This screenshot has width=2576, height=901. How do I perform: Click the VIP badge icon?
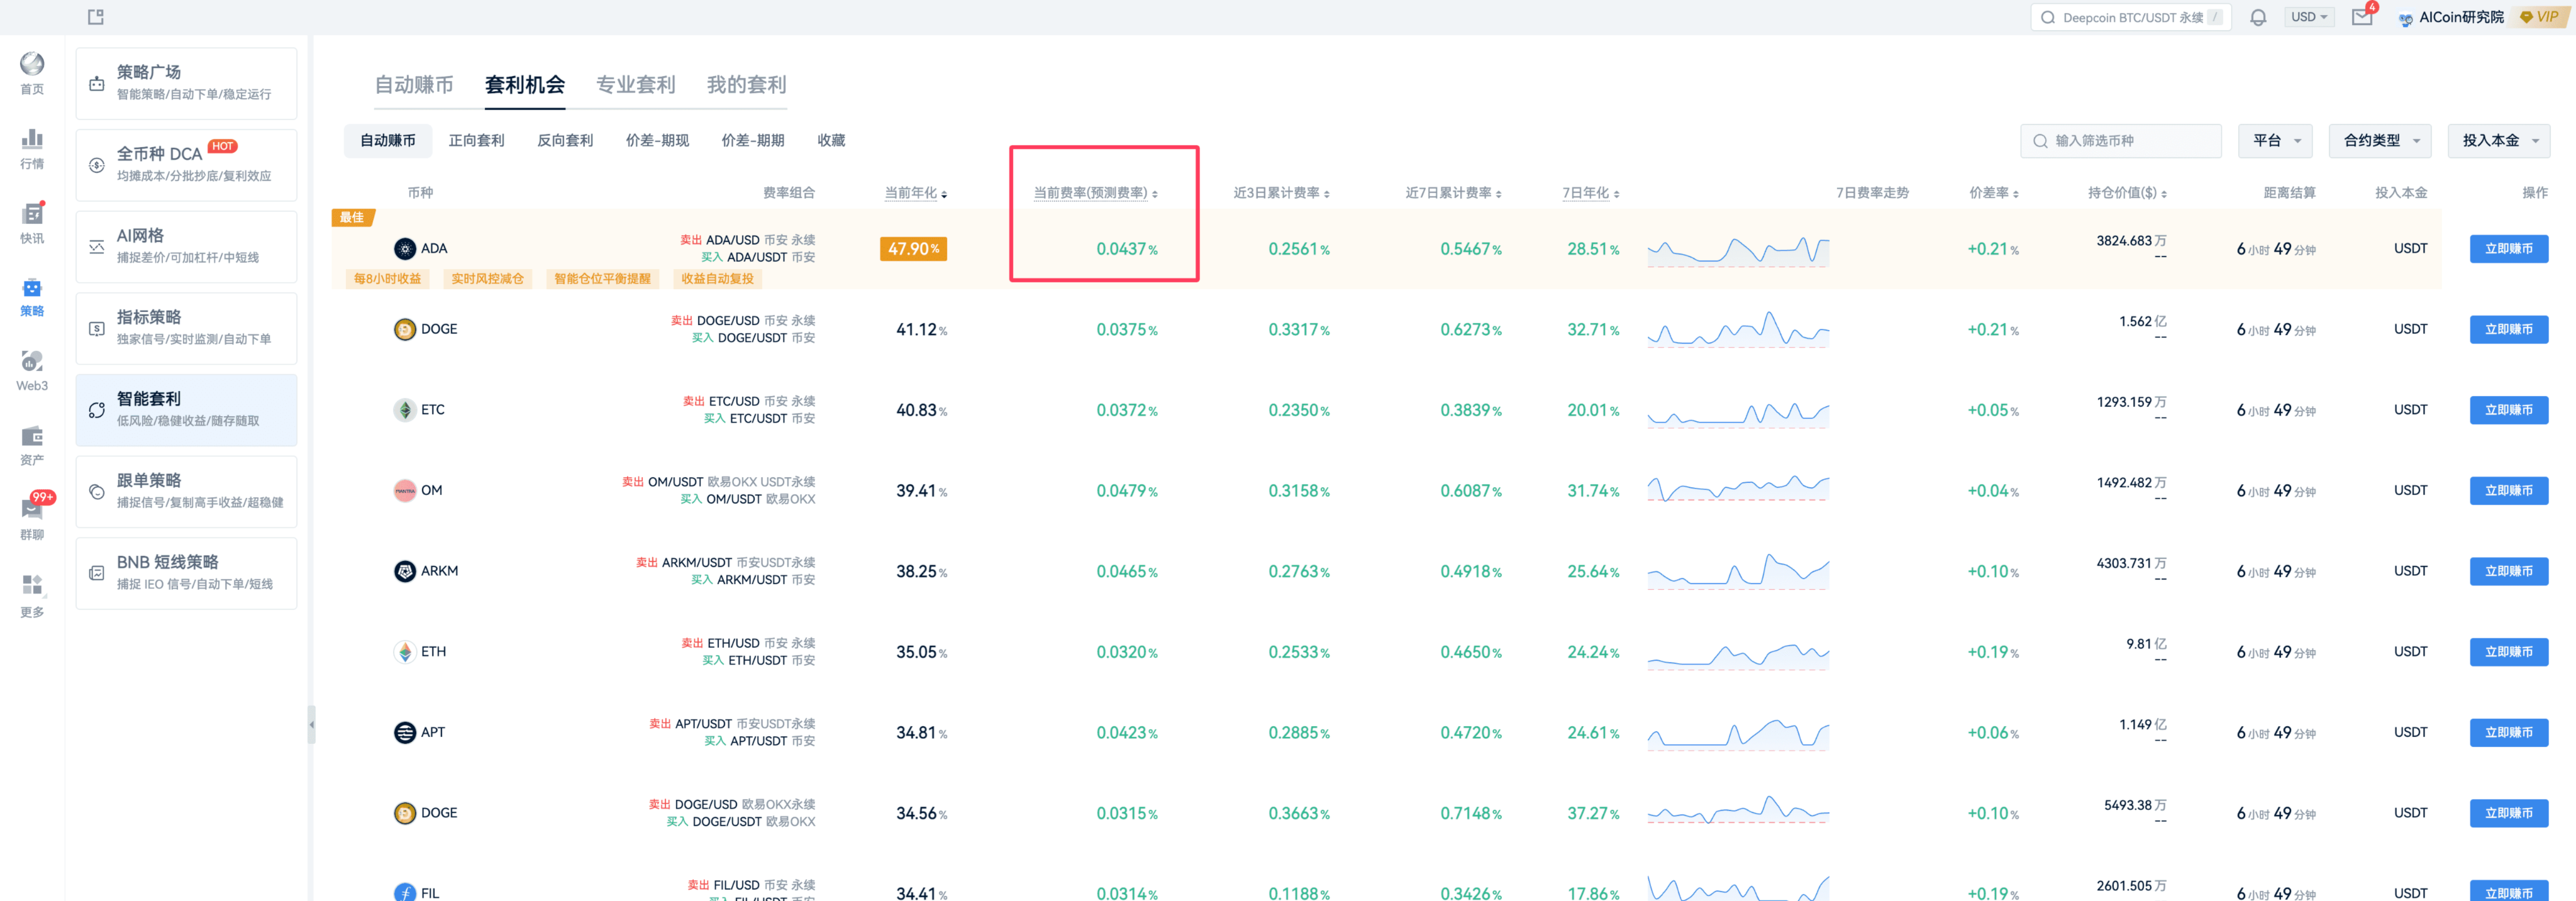(x=2540, y=17)
